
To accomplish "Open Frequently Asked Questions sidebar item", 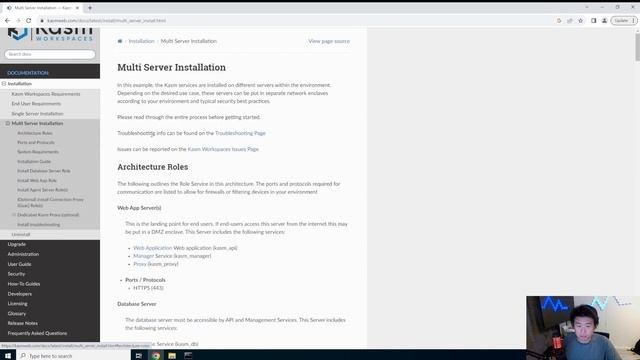I will tap(37, 333).
